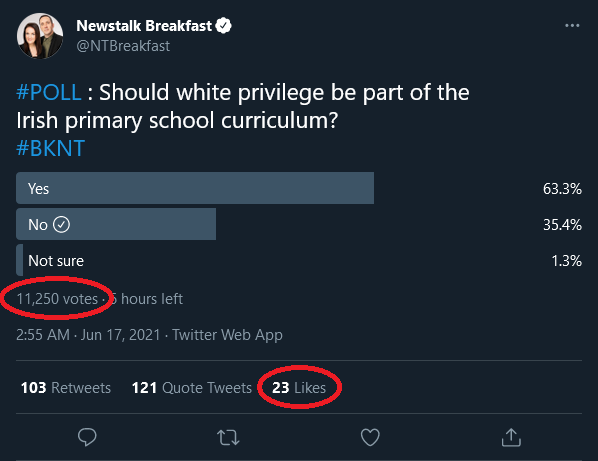598x461 pixels.
Task: Click the checkmark icon beside No option
Action: click(61, 225)
